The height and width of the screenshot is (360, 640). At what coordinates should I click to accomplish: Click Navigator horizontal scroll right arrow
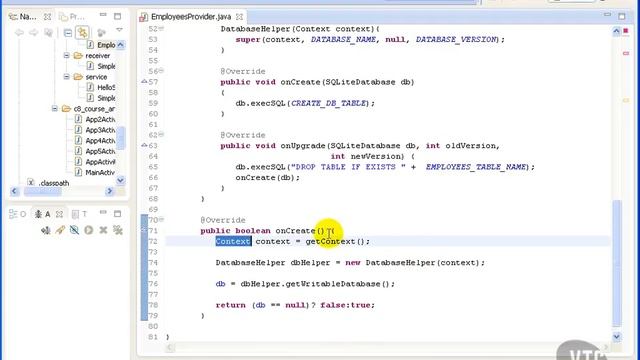110,191
